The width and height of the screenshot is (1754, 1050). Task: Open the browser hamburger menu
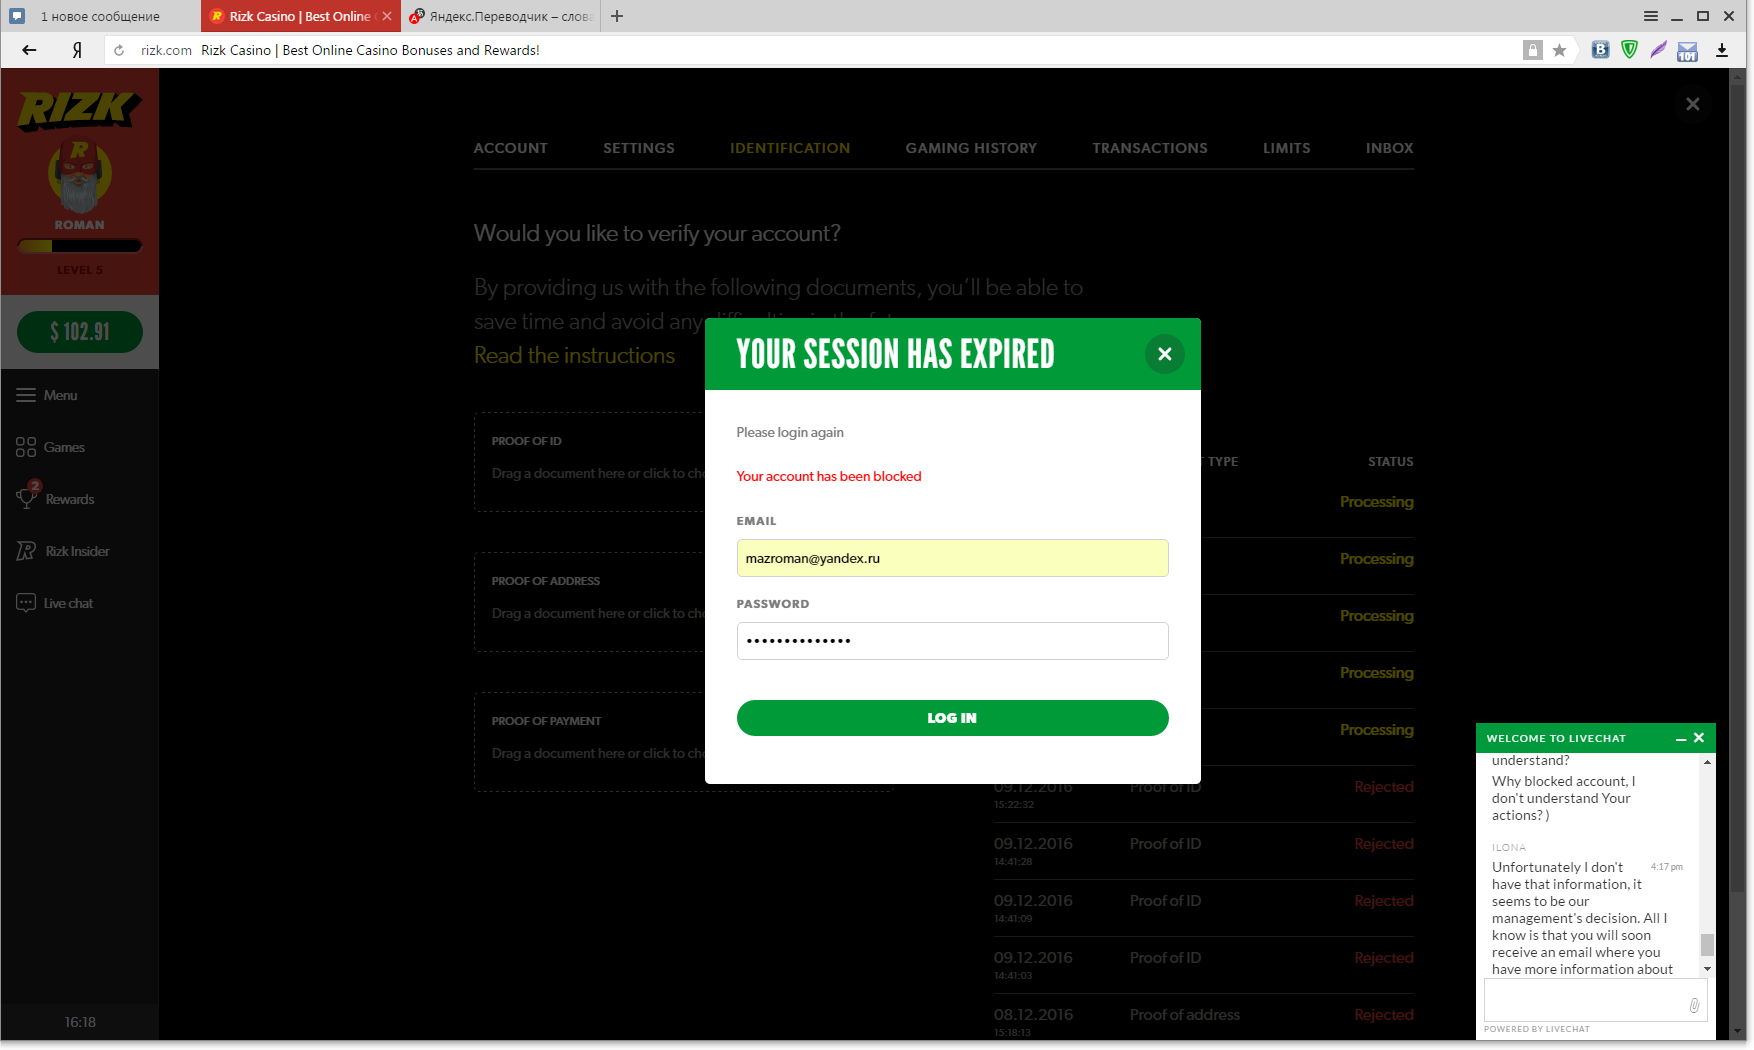pos(1651,16)
